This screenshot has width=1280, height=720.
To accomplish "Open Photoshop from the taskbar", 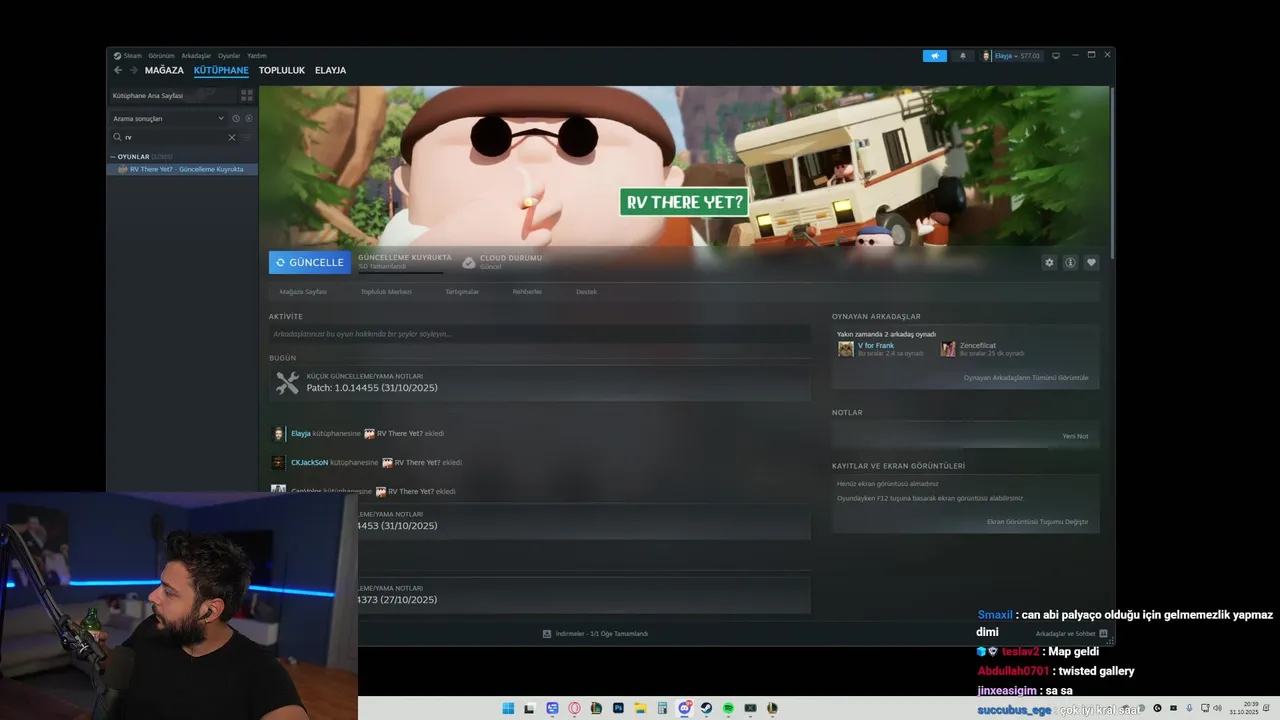I will pyautogui.click(x=618, y=708).
